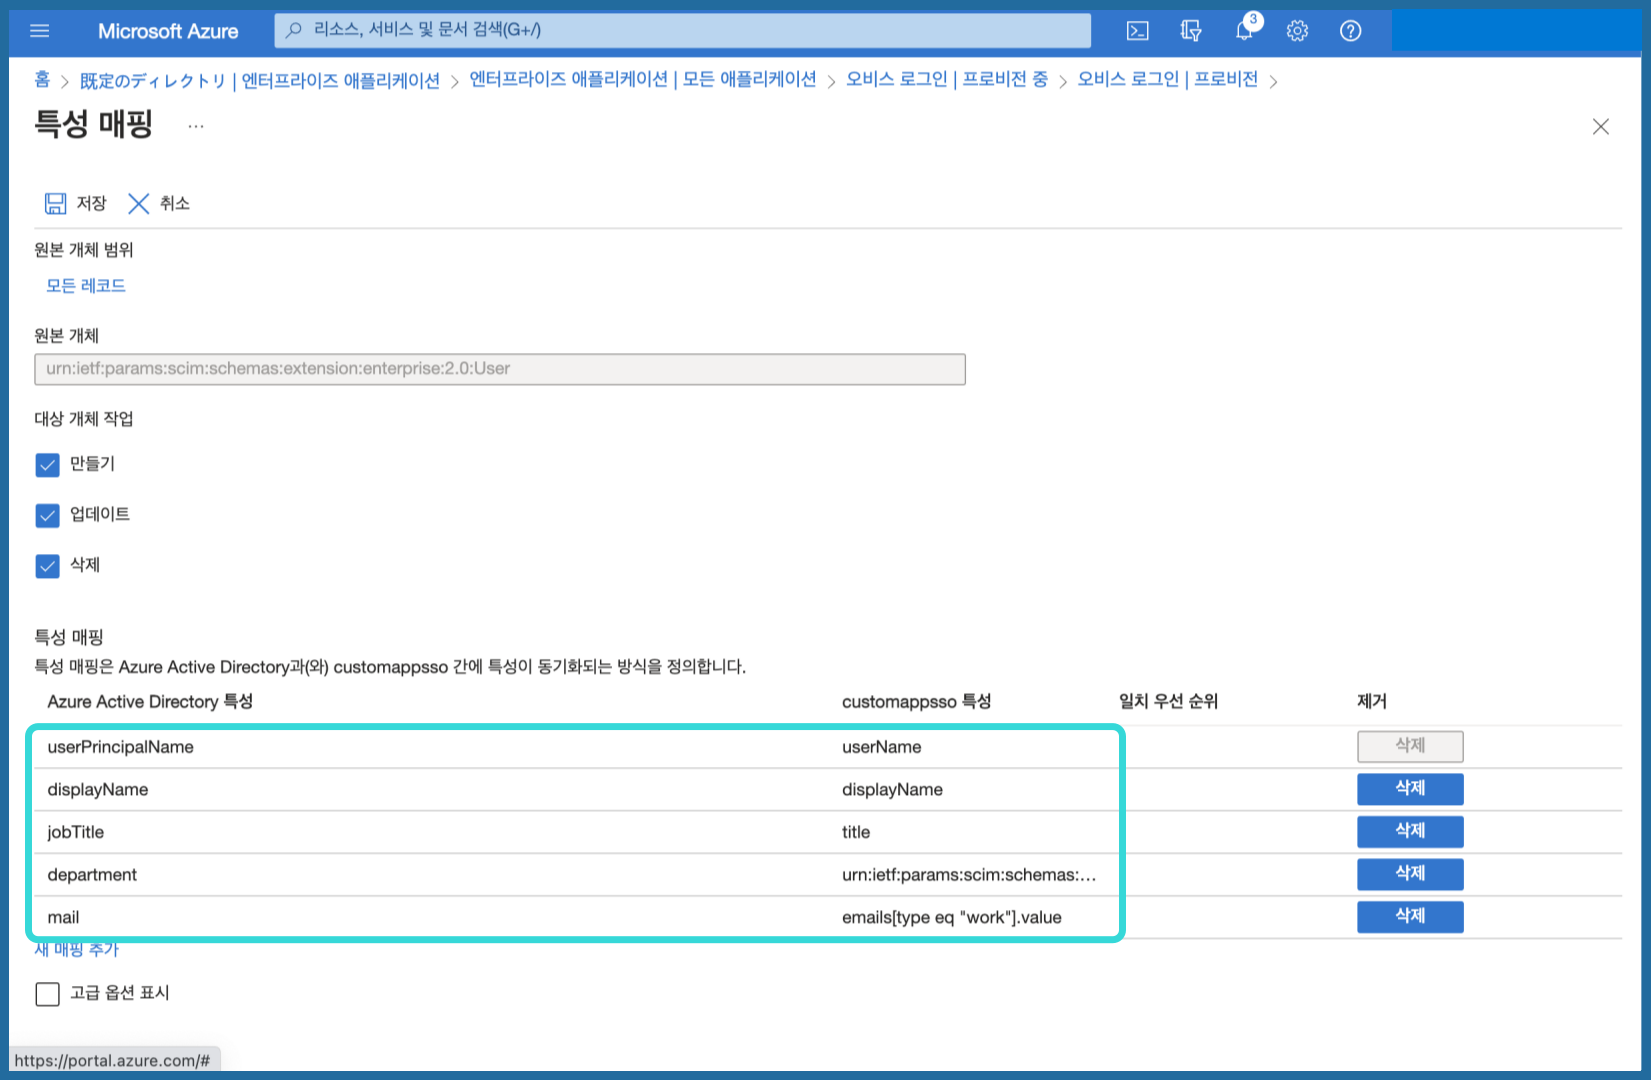Open notifications bell with badge 3
1651x1080 pixels.
(x=1245, y=29)
